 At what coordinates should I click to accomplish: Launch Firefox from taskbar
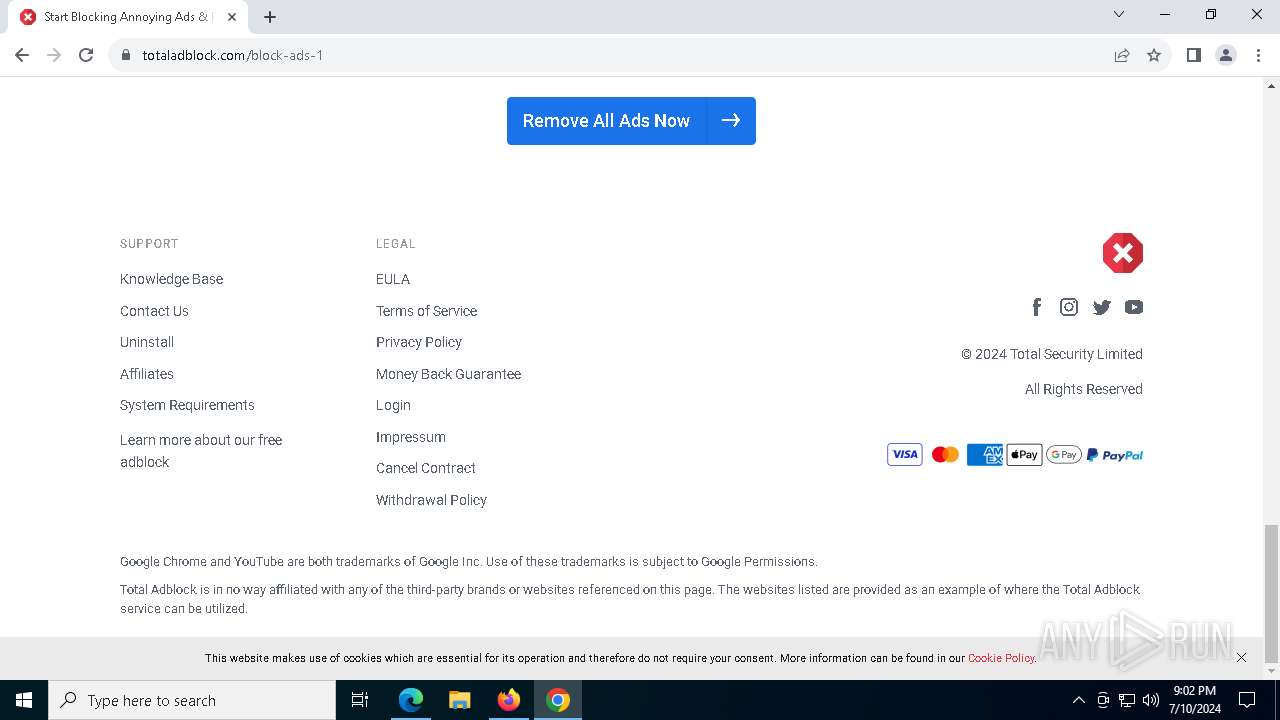(x=509, y=700)
